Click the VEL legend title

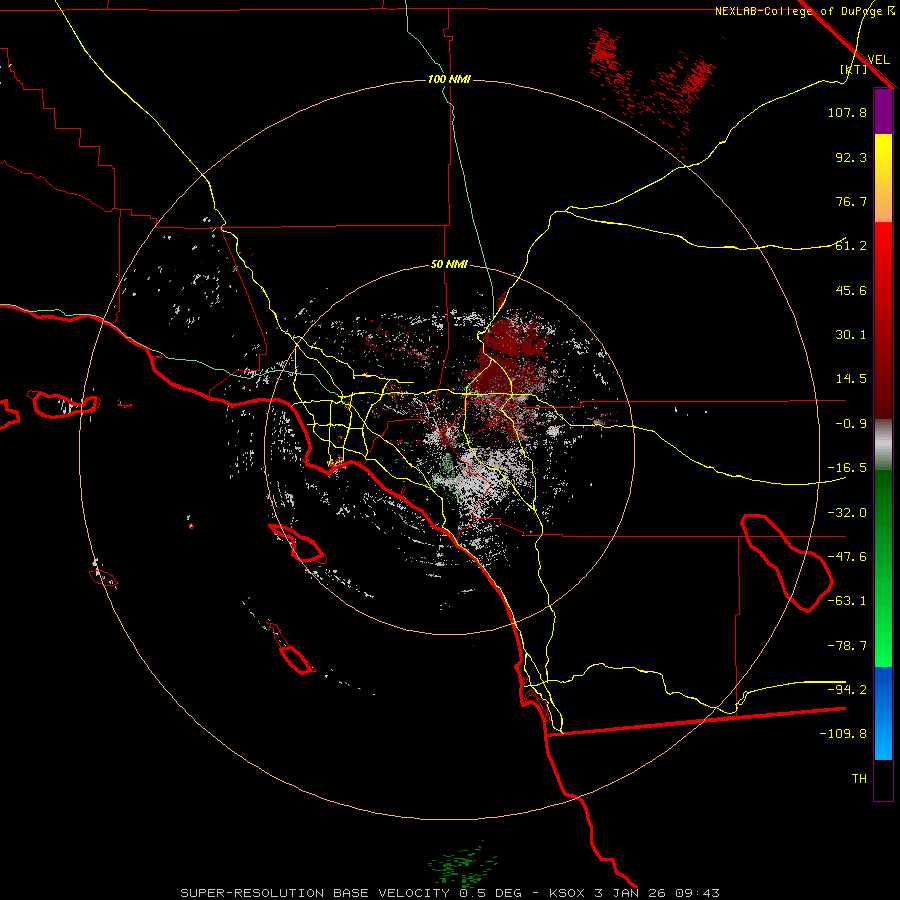878,59
